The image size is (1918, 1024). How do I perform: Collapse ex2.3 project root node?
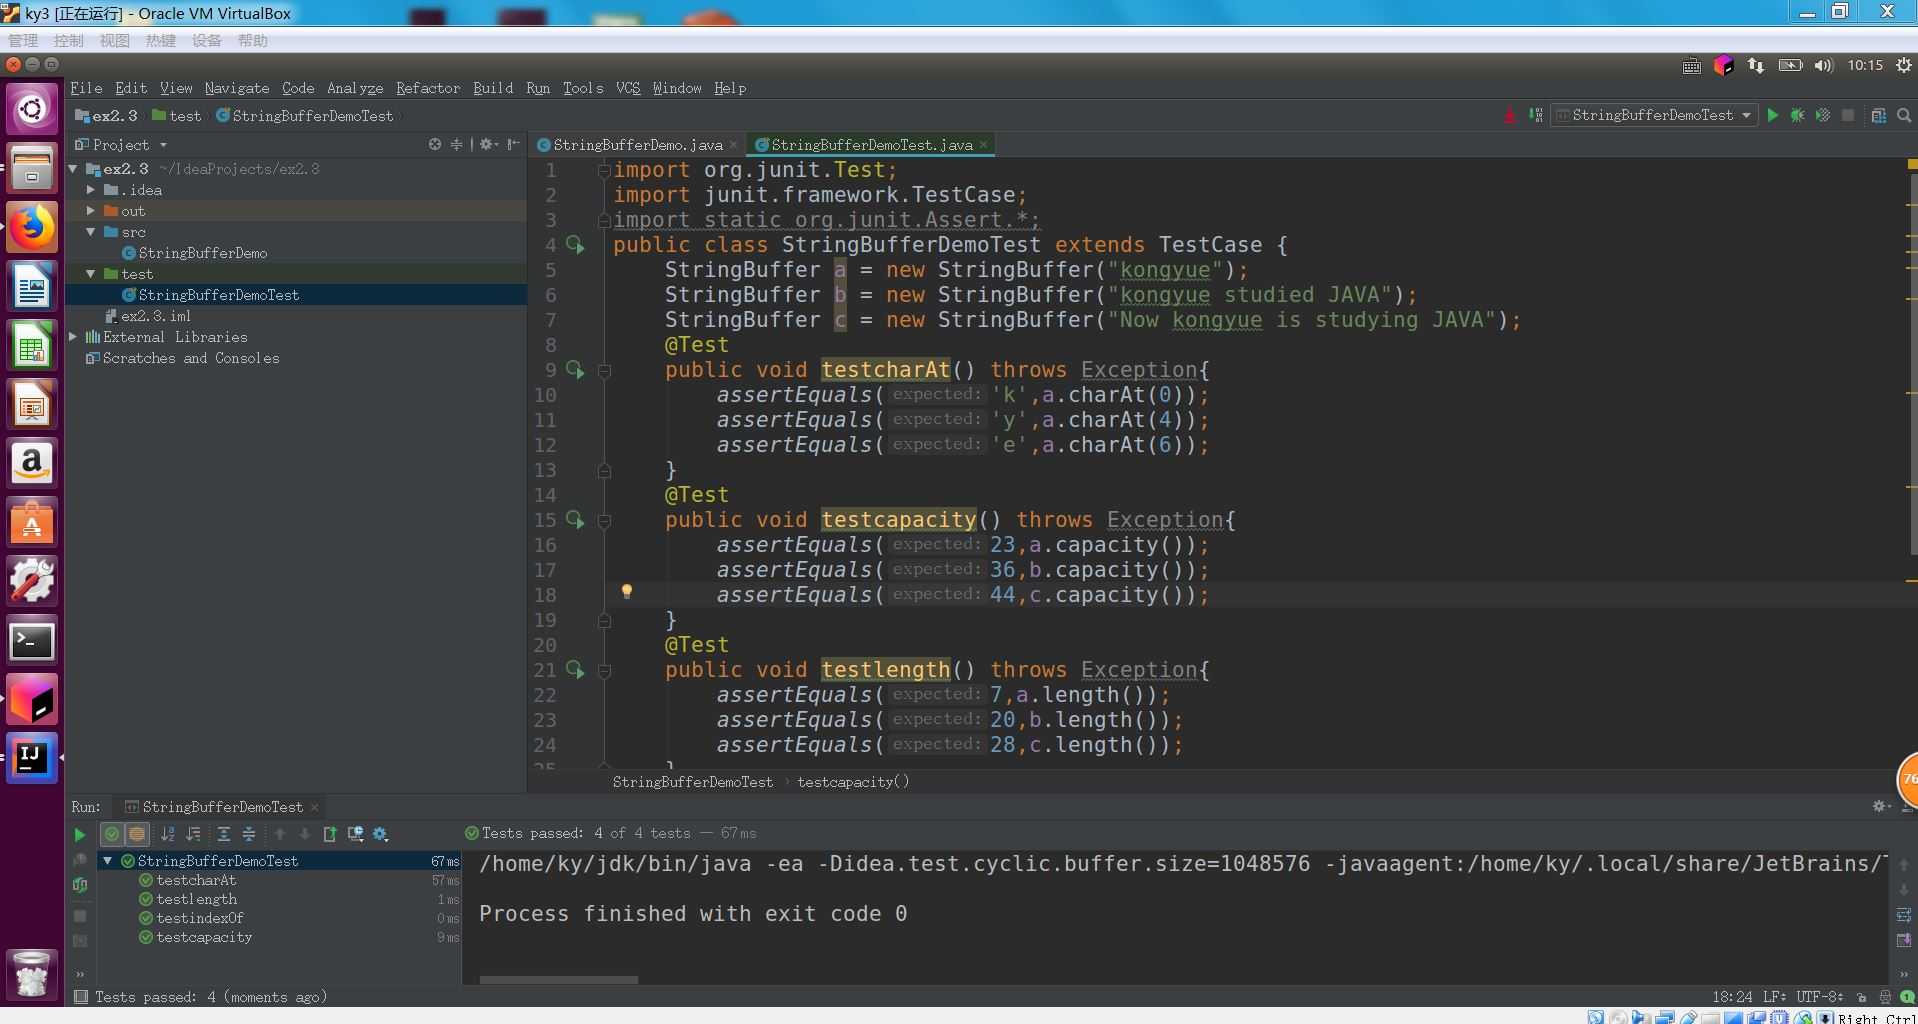point(74,169)
